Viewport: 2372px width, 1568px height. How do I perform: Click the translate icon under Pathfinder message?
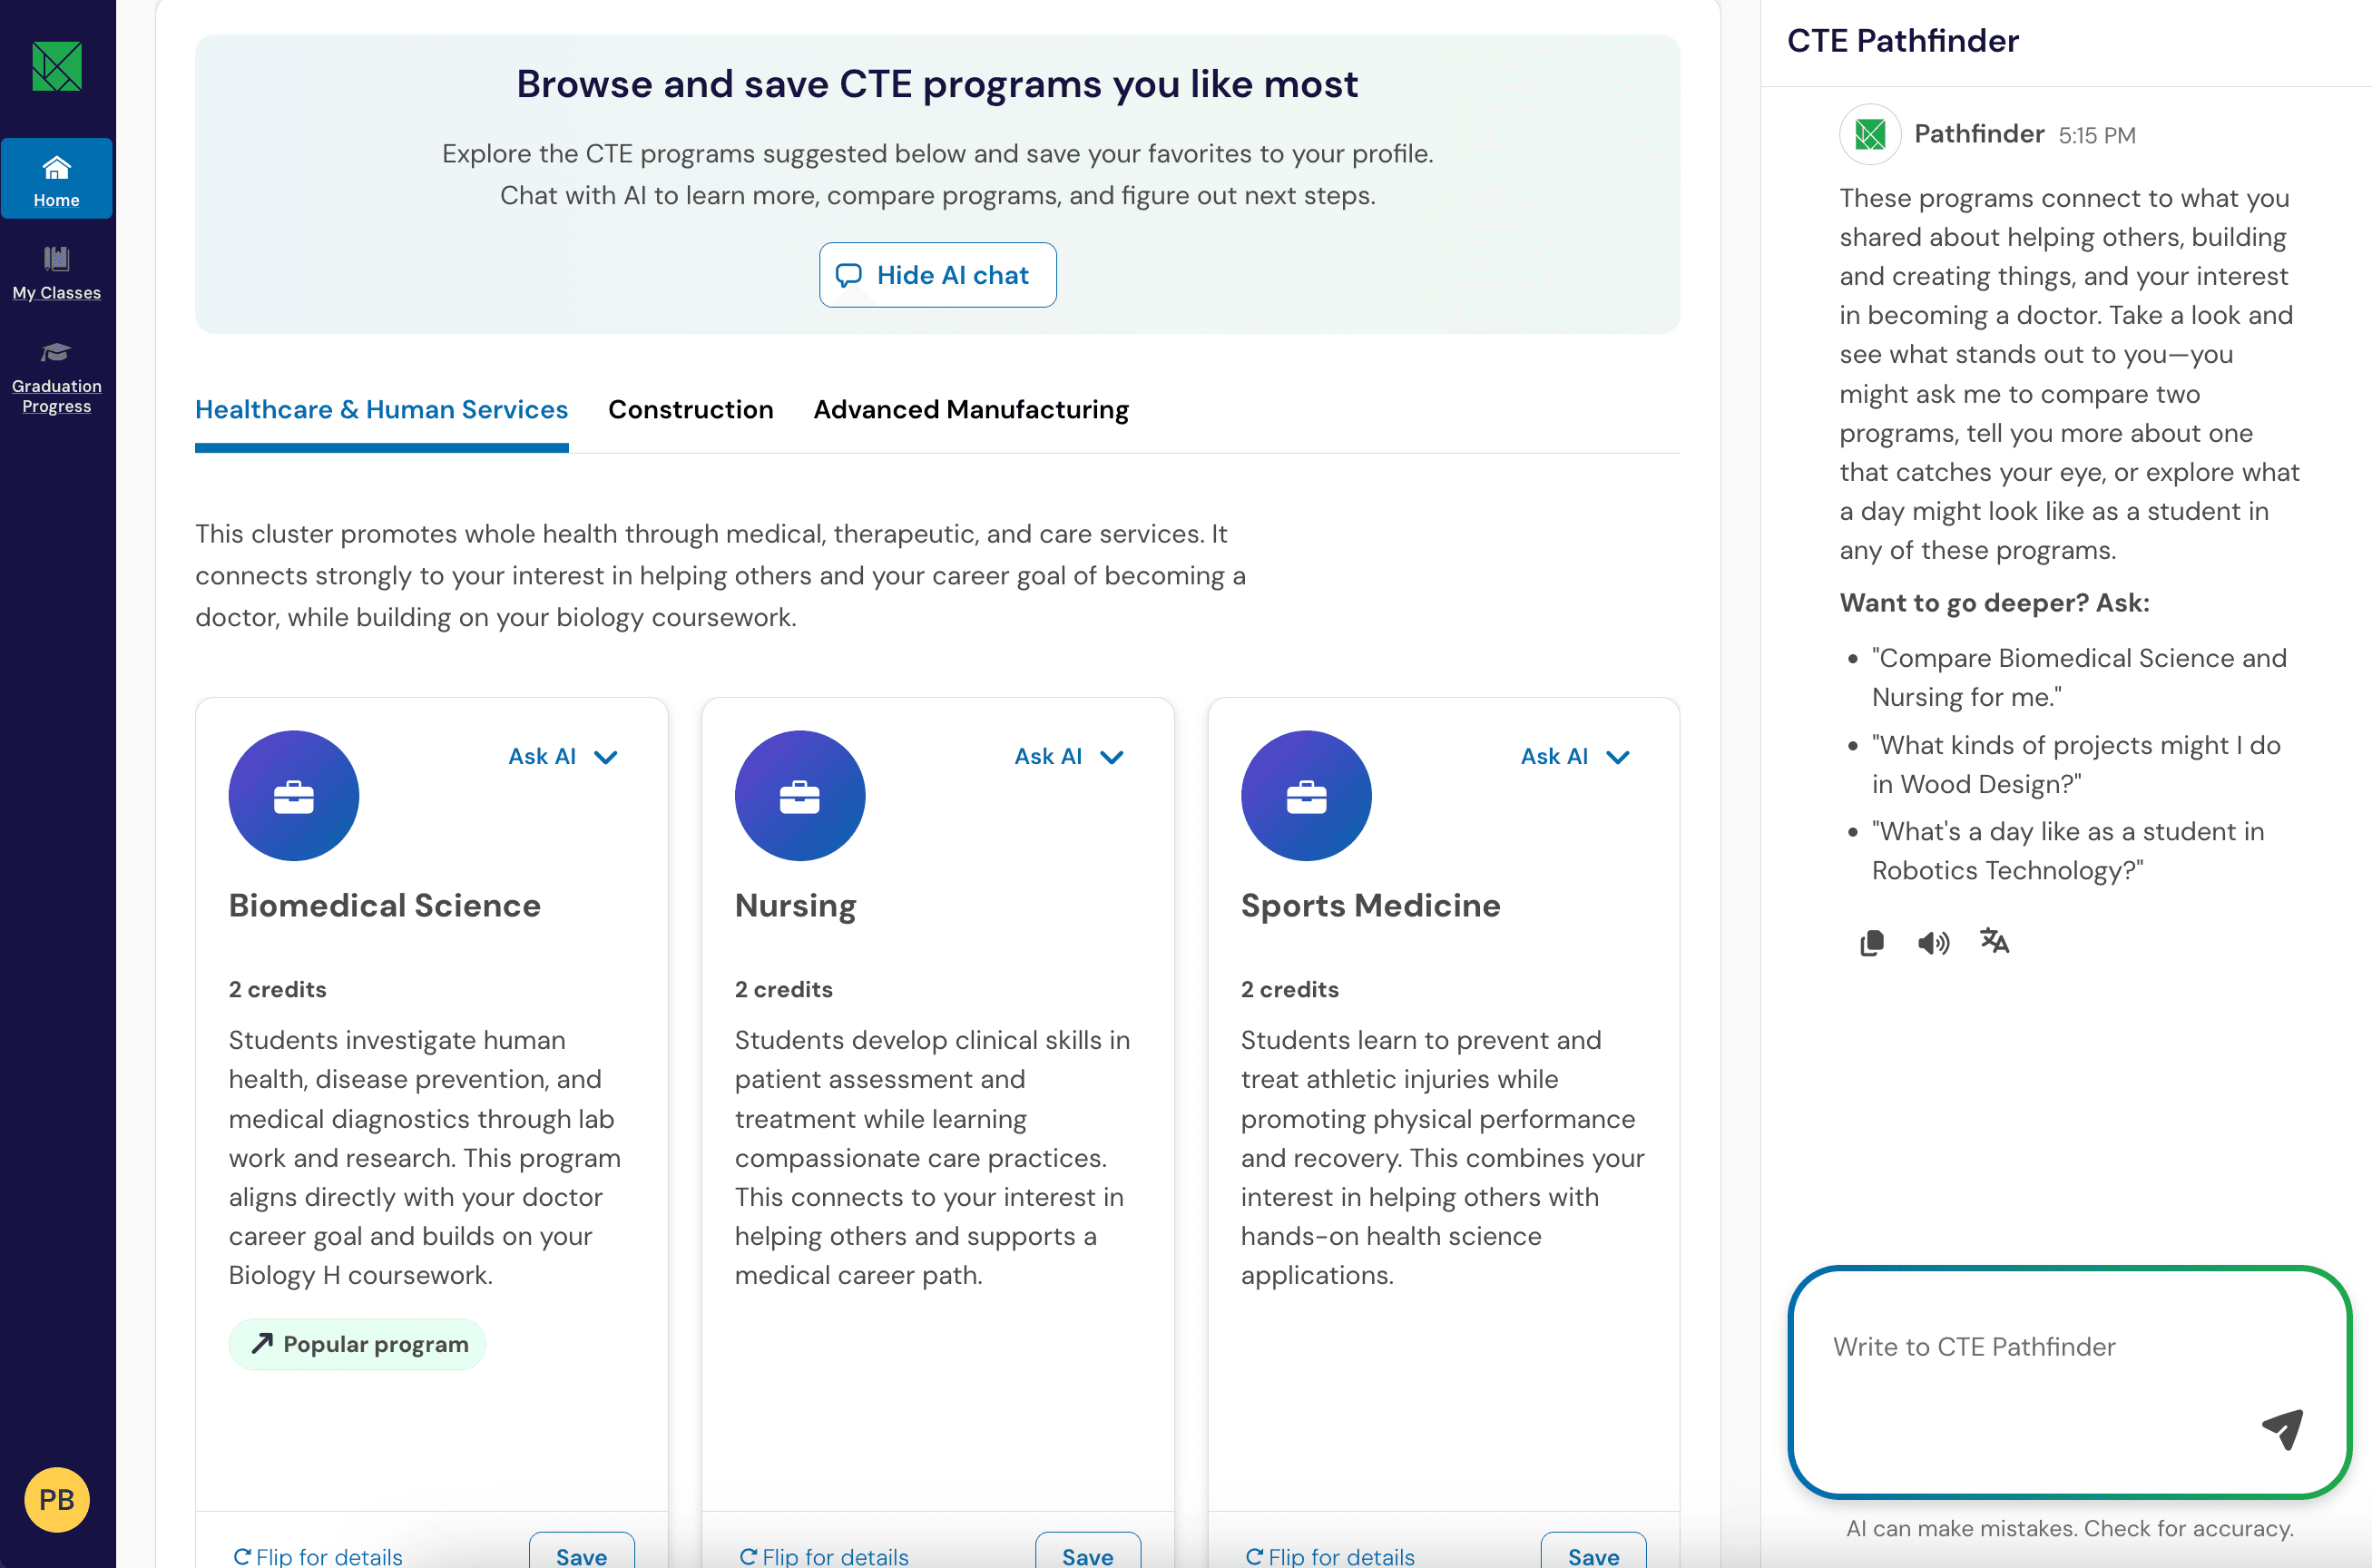[1995, 941]
